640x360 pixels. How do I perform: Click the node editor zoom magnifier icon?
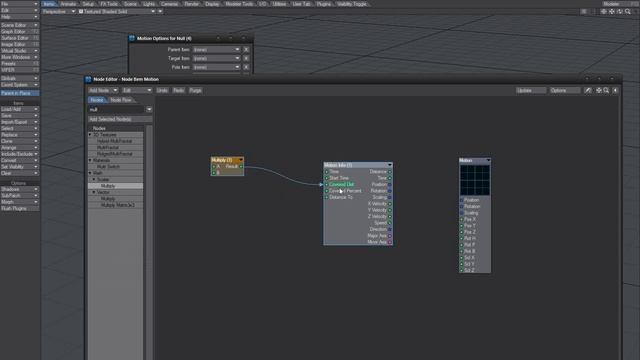(607, 90)
